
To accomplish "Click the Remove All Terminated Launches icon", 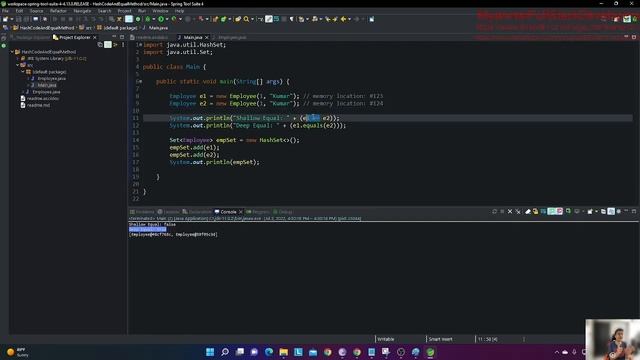I will pyautogui.click(x=518, y=211).
